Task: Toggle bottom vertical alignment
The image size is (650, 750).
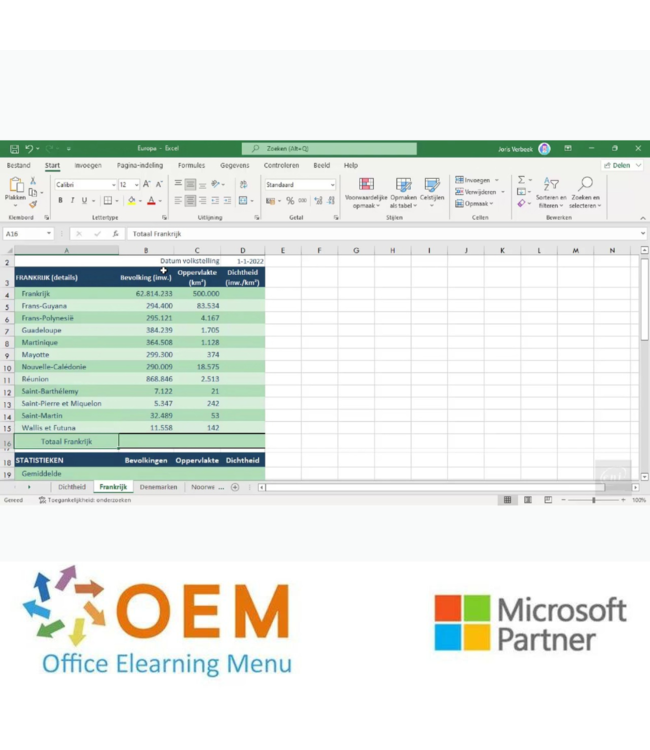Action: (x=203, y=184)
